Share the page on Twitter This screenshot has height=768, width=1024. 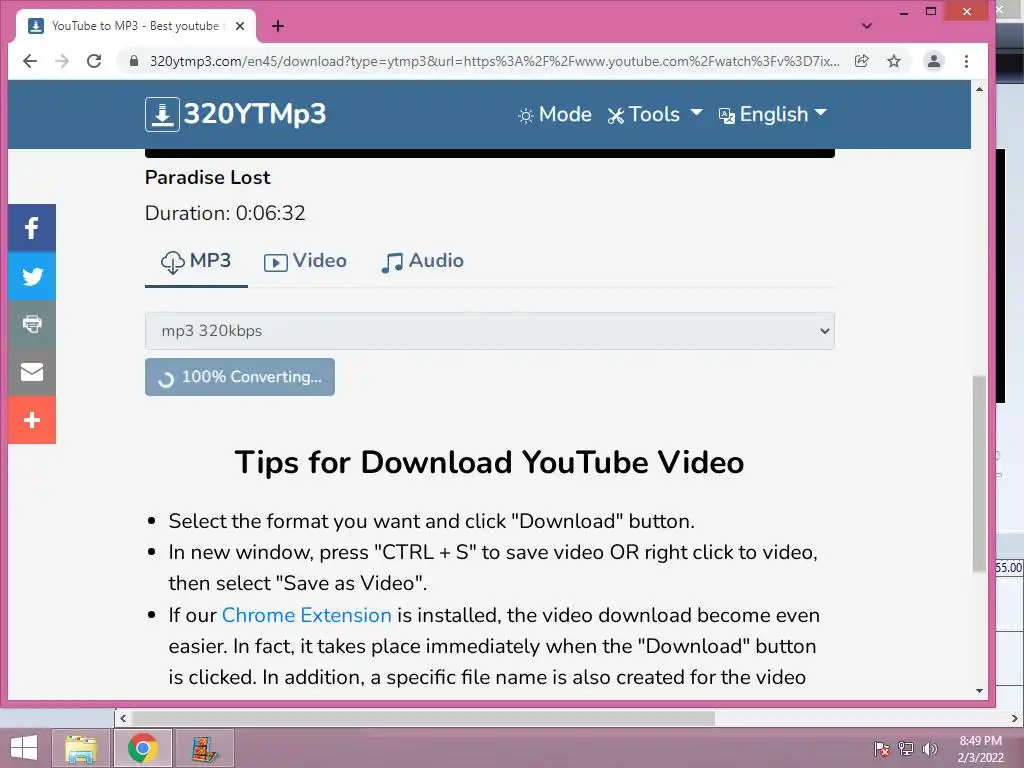[31, 276]
